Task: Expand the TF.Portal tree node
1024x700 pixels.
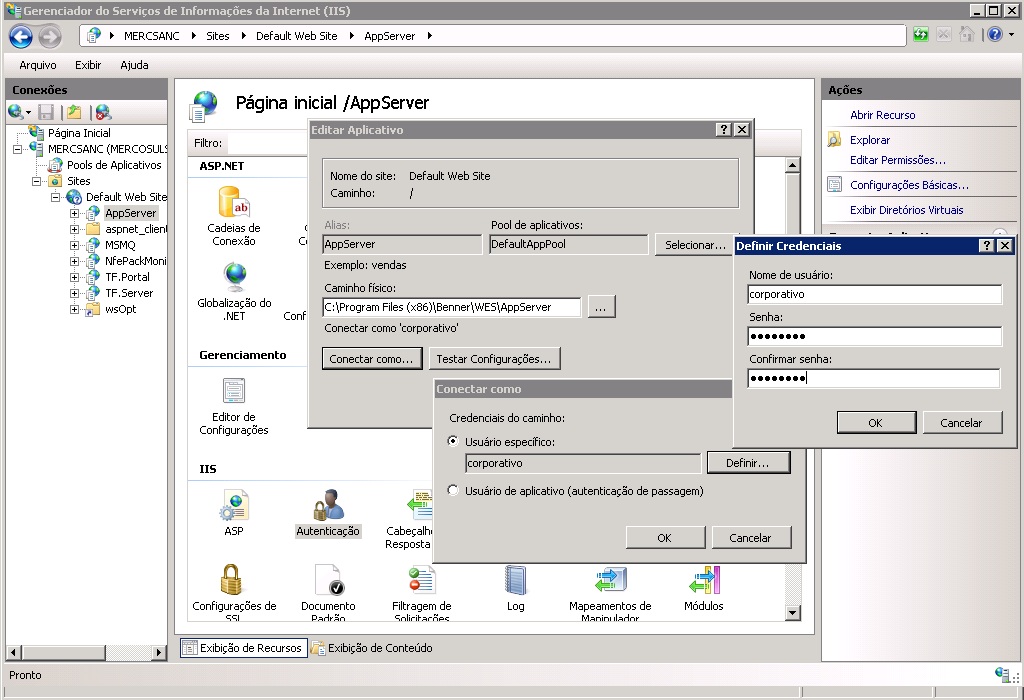Action: 75,277
